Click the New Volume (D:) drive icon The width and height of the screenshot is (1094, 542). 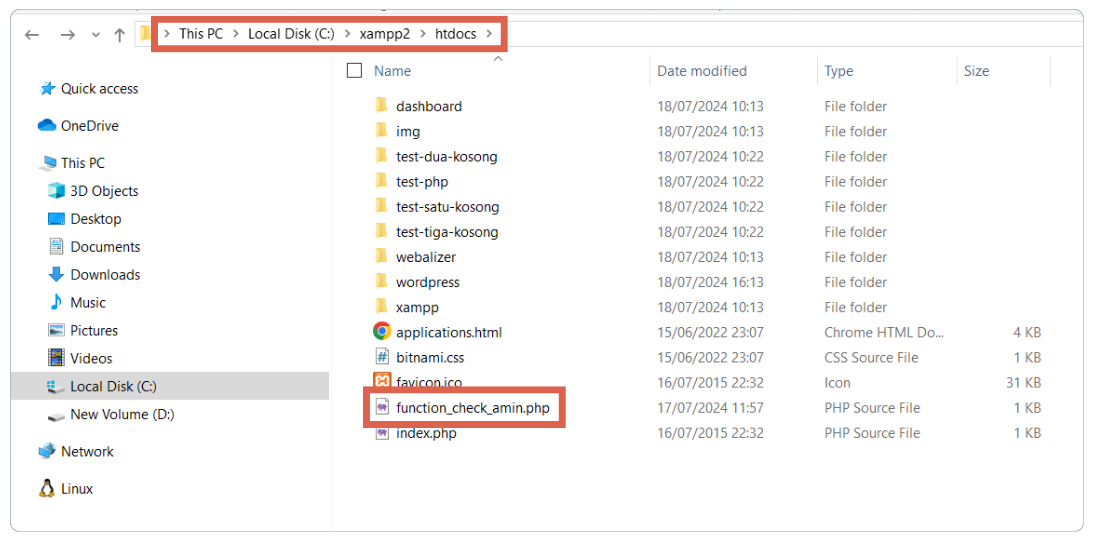[56, 415]
